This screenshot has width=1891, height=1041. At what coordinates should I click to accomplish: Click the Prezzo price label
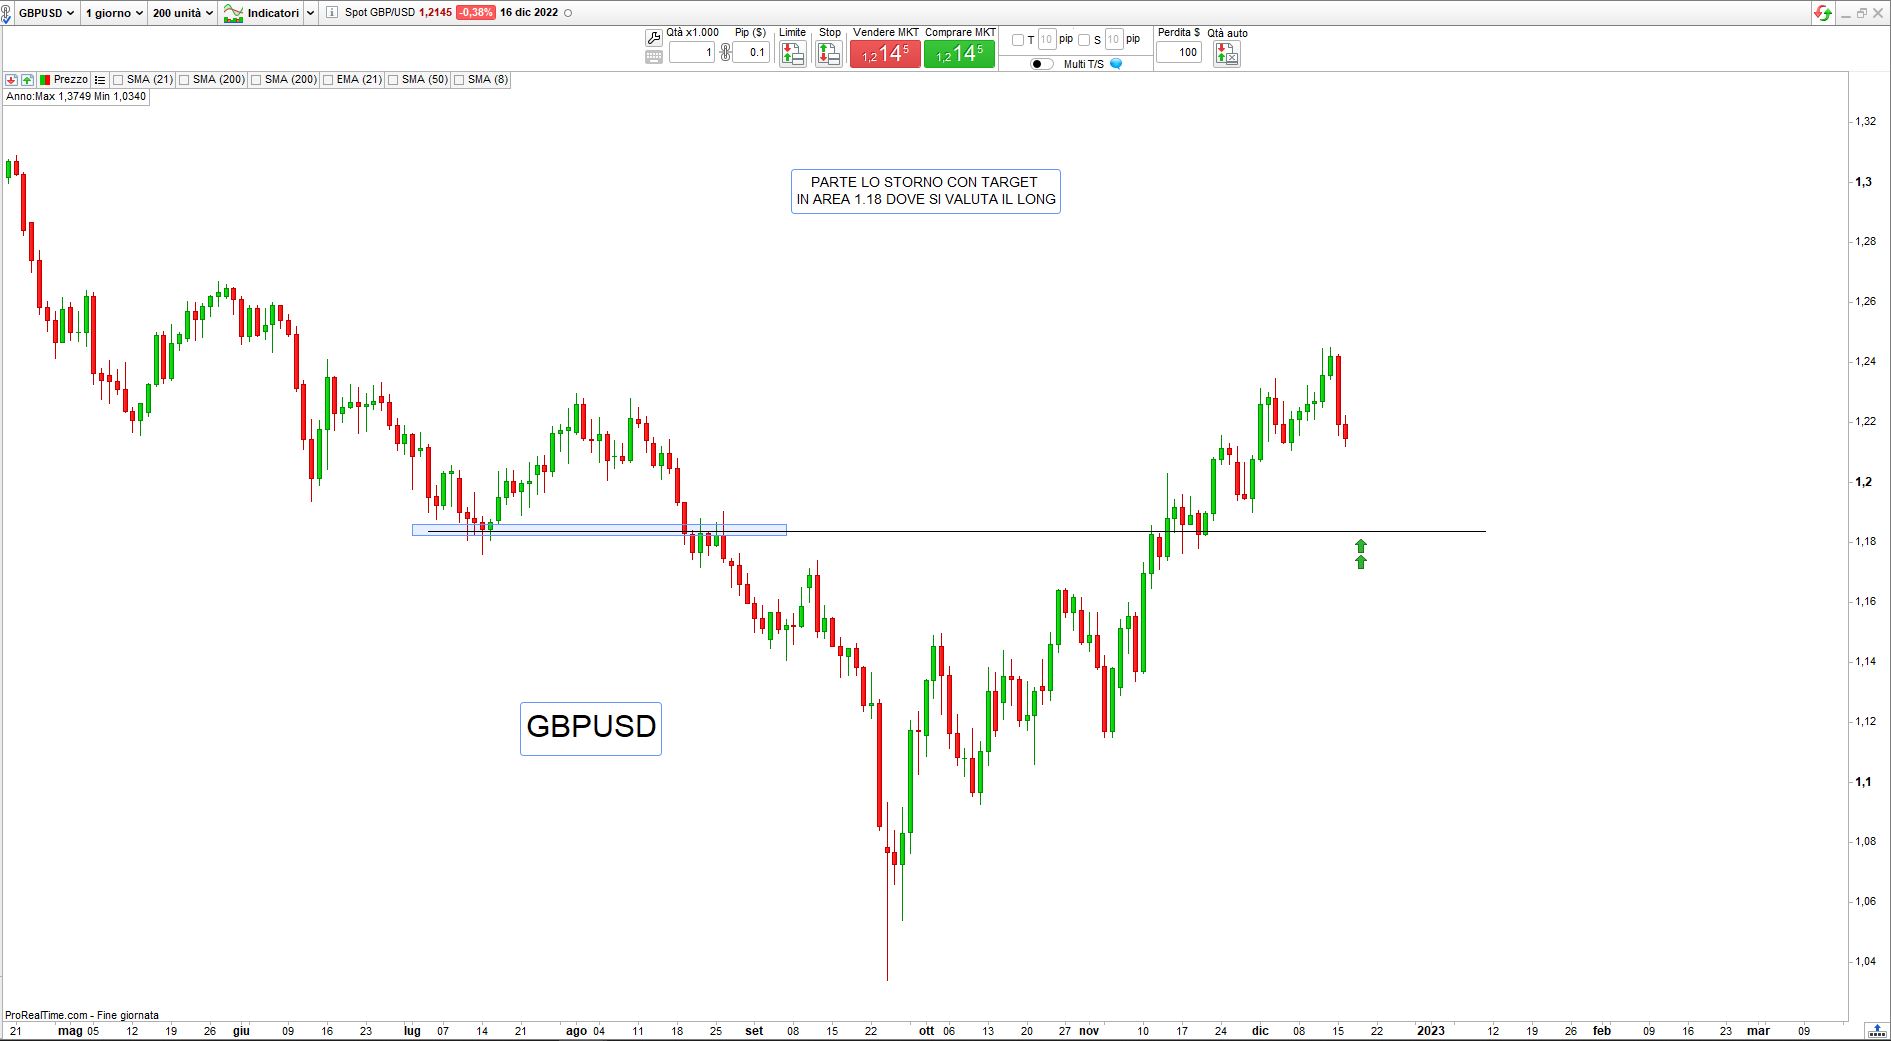coord(71,80)
